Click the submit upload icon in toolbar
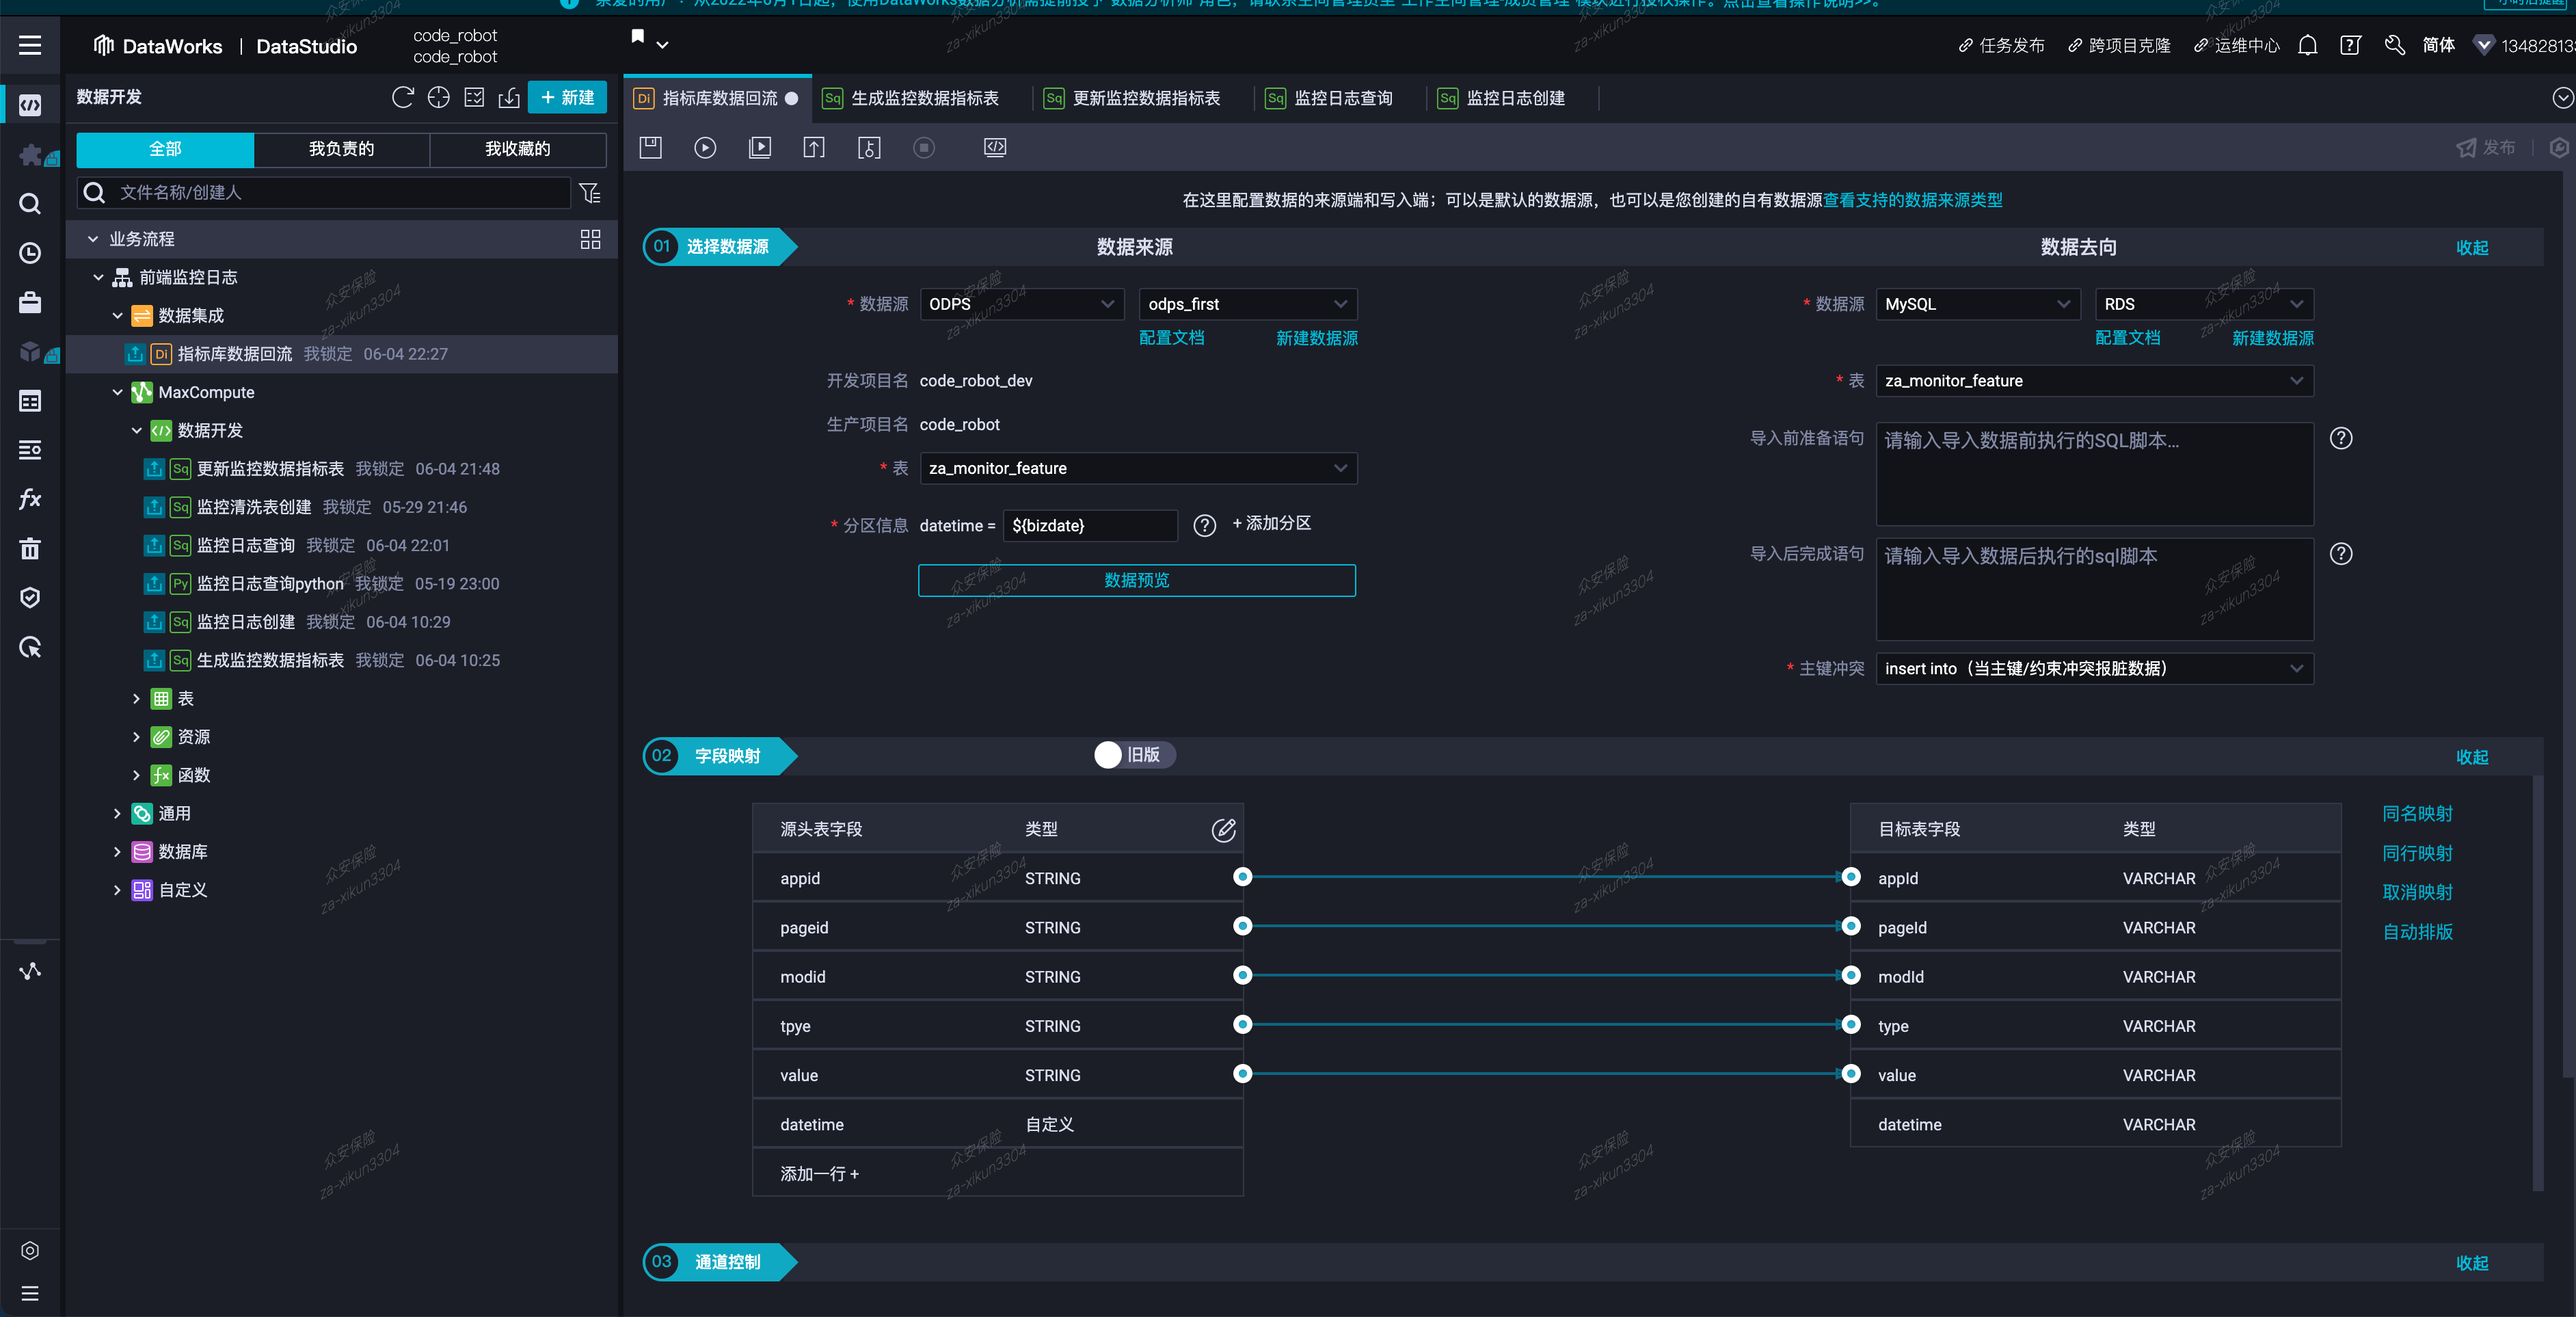 click(814, 147)
